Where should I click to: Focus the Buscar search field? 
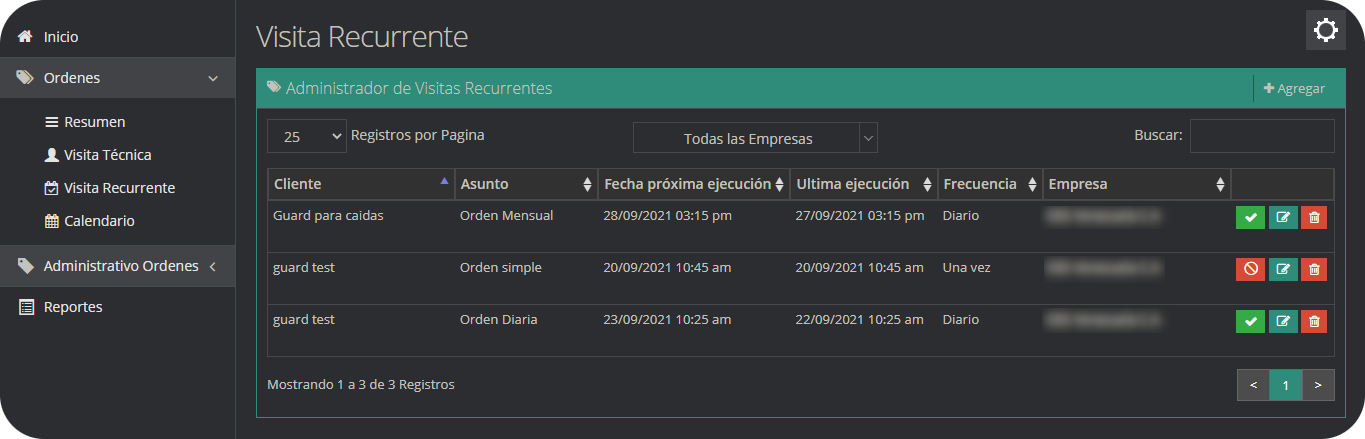1262,136
